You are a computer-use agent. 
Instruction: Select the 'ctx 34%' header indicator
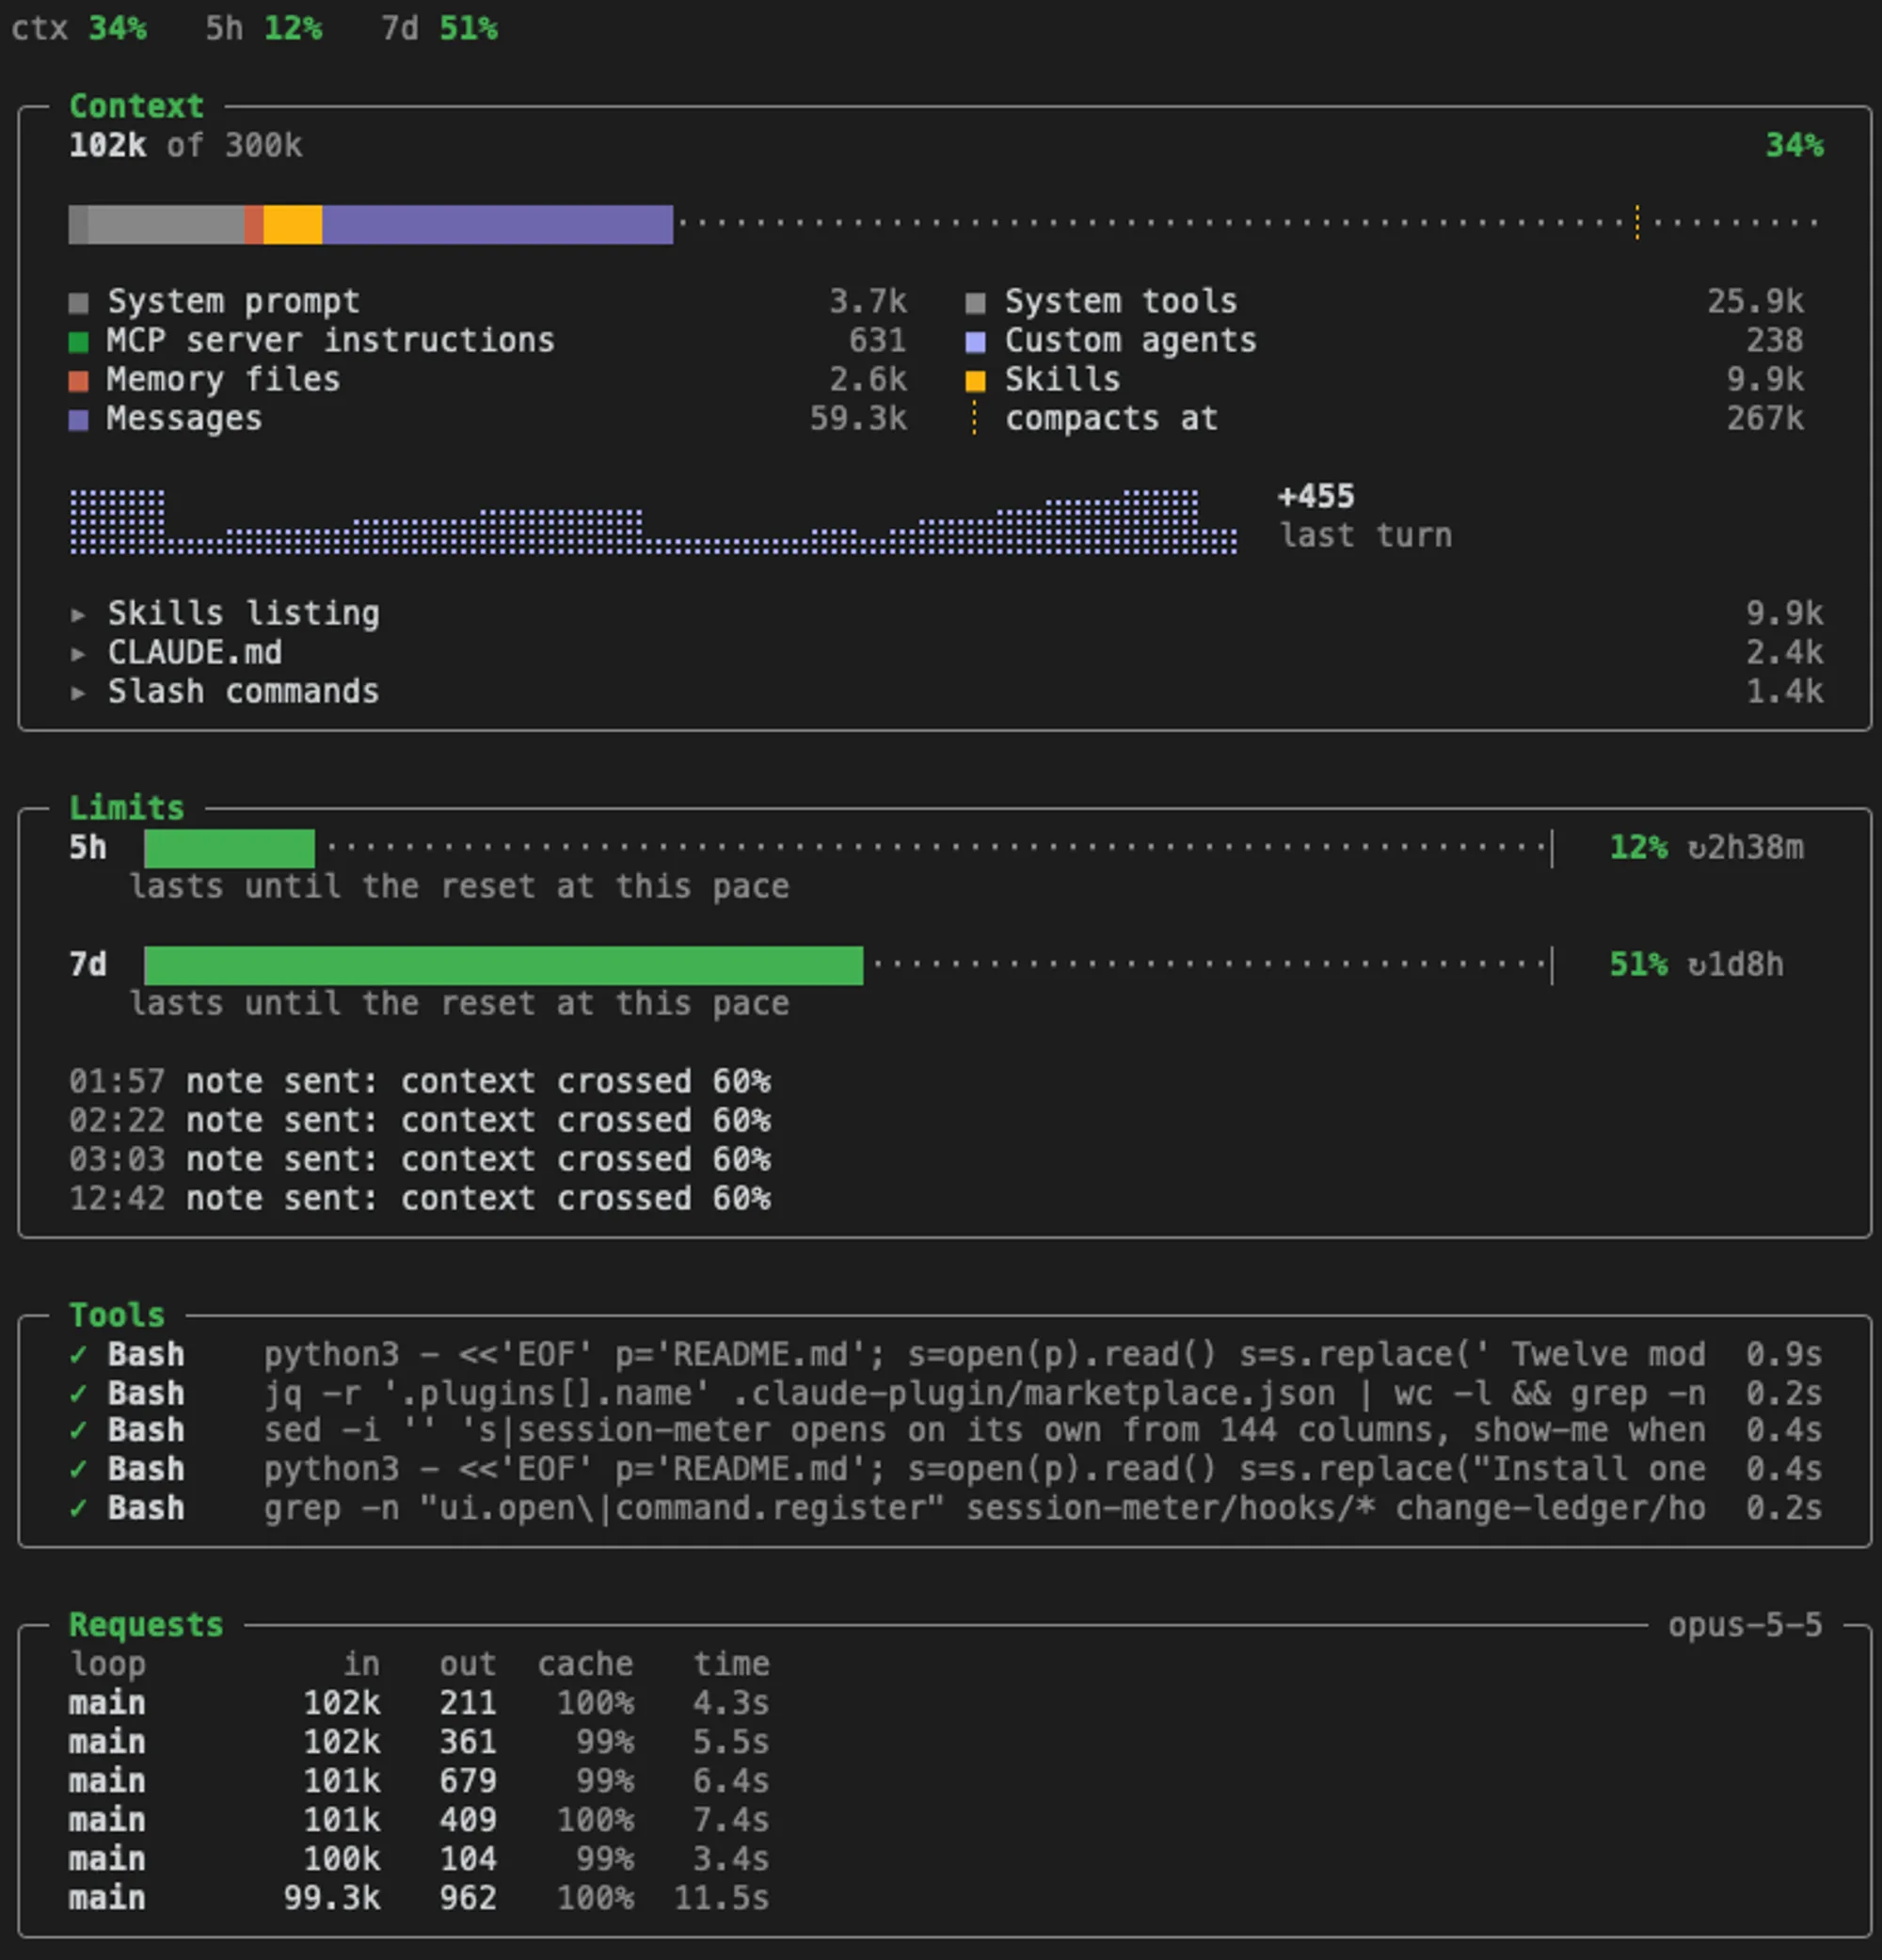click(79, 28)
